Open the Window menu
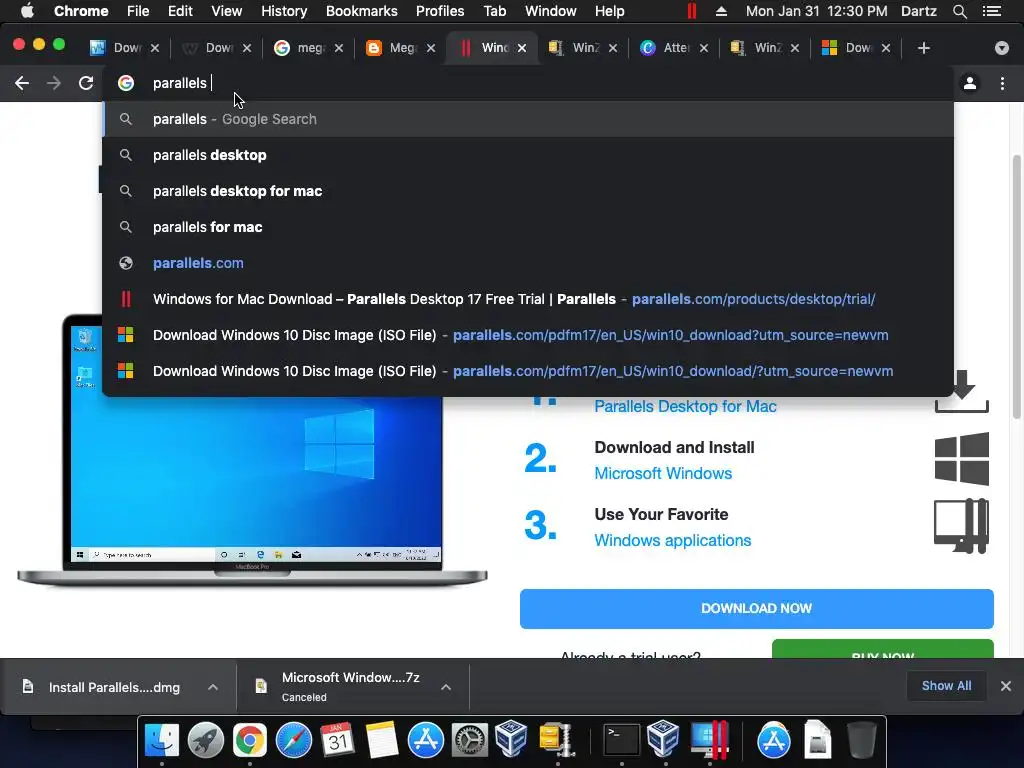The height and width of the screenshot is (768, 1024). pyautogui.click(x=551, y=11)
